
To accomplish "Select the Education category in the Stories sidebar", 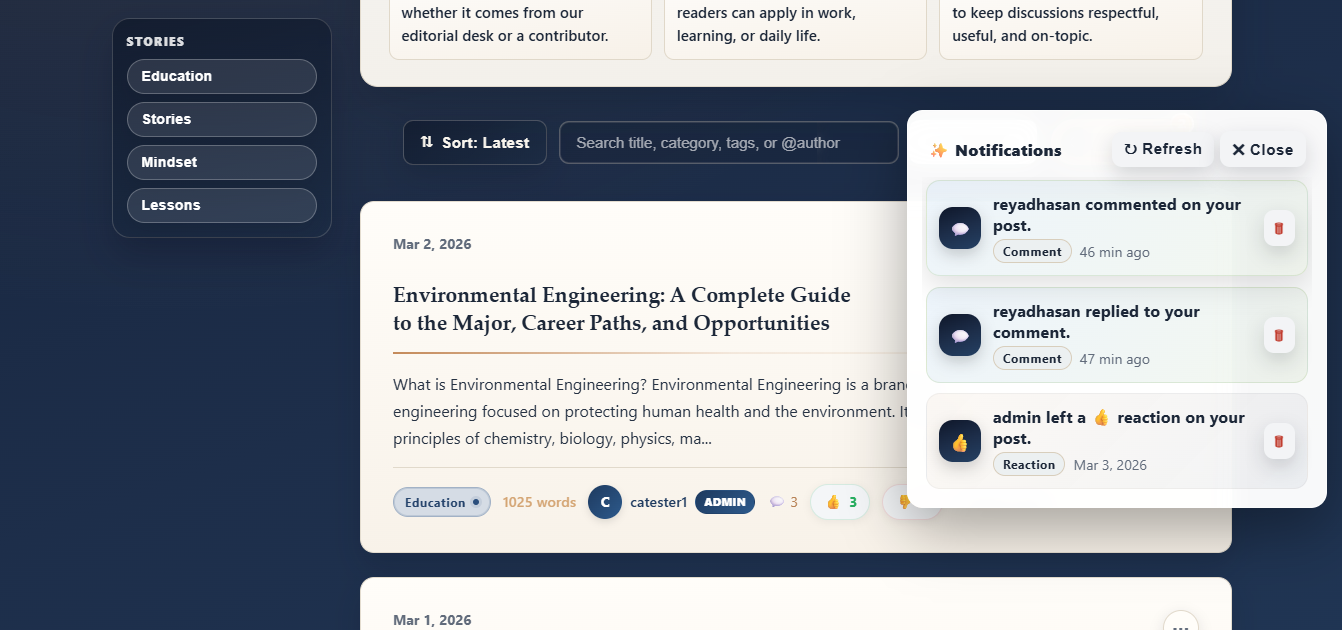I will [222, 76].
